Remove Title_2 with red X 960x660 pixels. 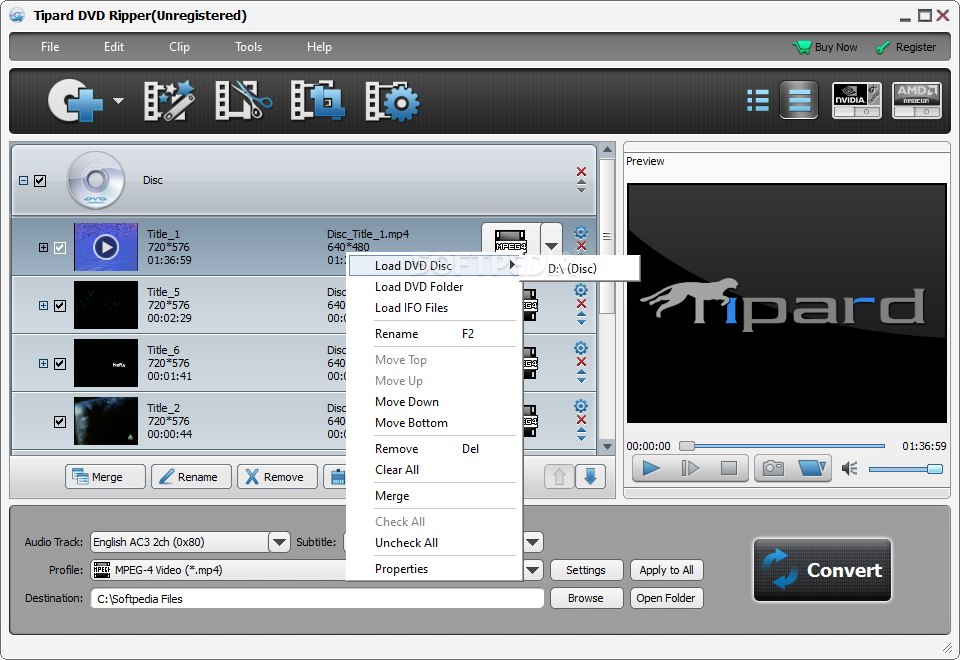tap(582, 419)
